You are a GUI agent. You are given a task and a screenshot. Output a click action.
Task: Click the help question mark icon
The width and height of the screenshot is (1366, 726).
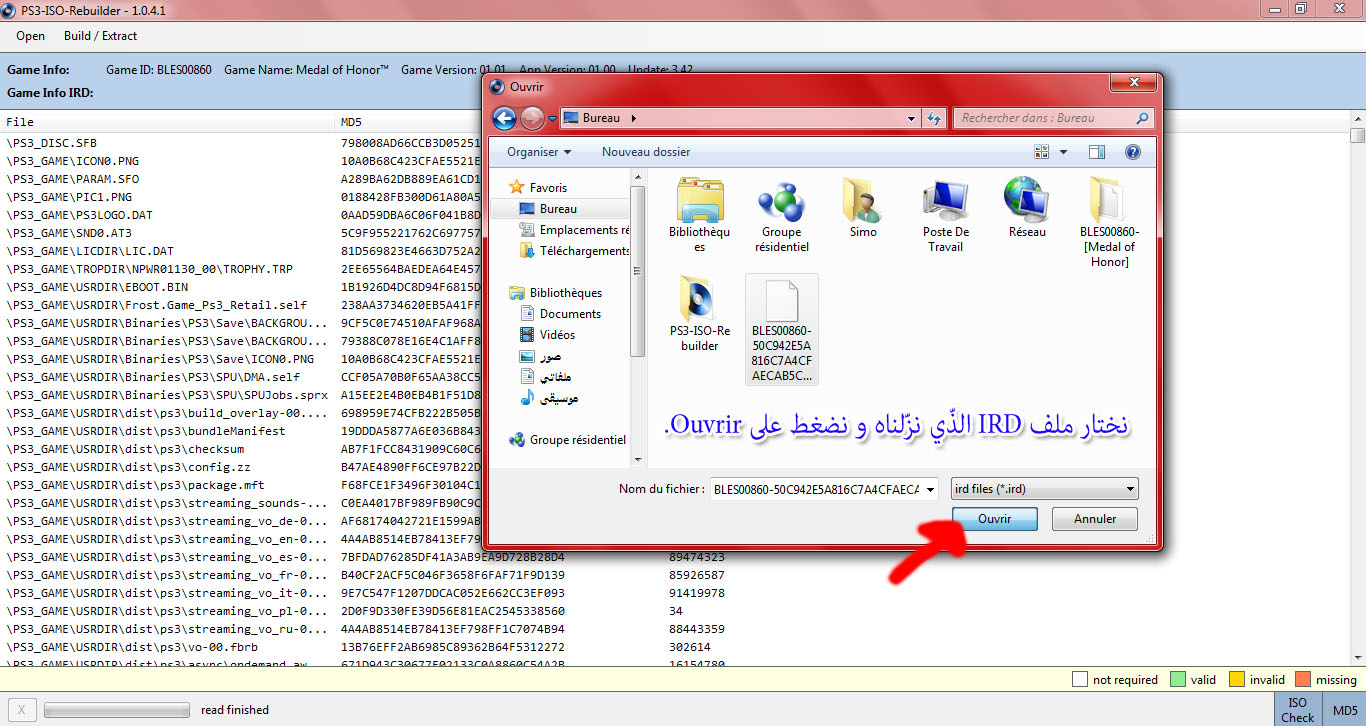(x=1132, y=152)
